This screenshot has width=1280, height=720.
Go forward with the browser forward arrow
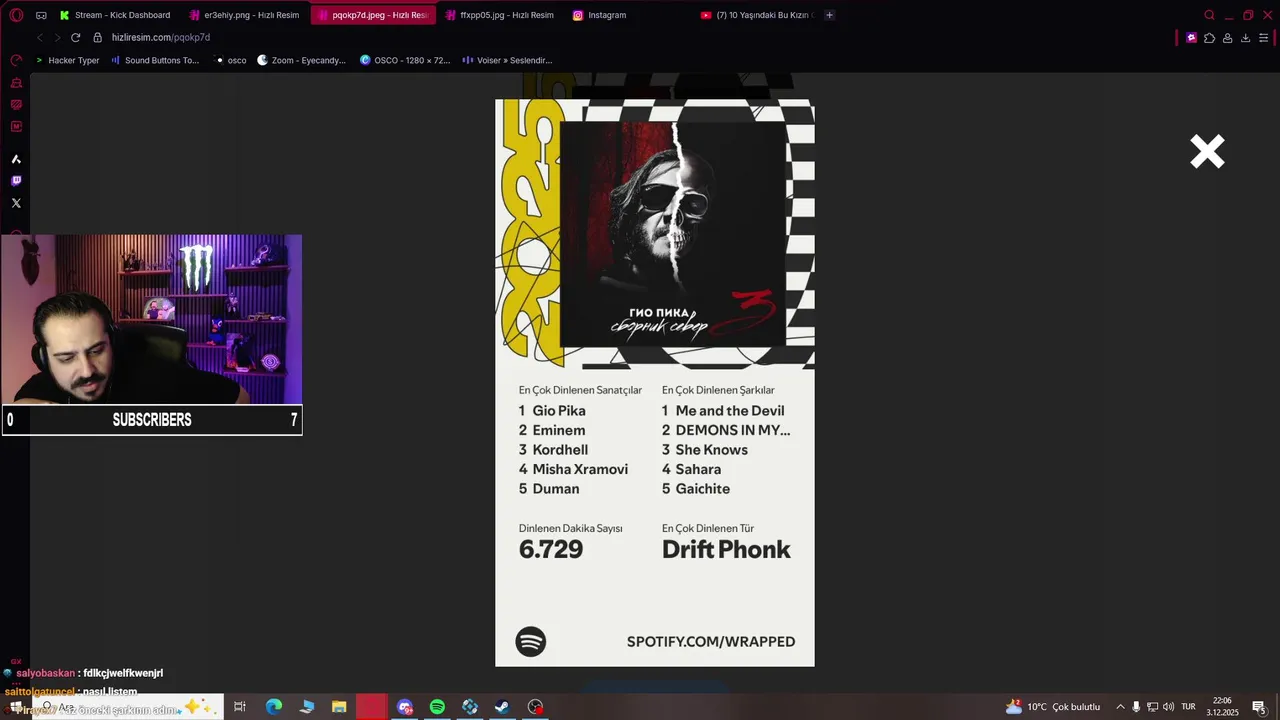(x=57, y=37)
